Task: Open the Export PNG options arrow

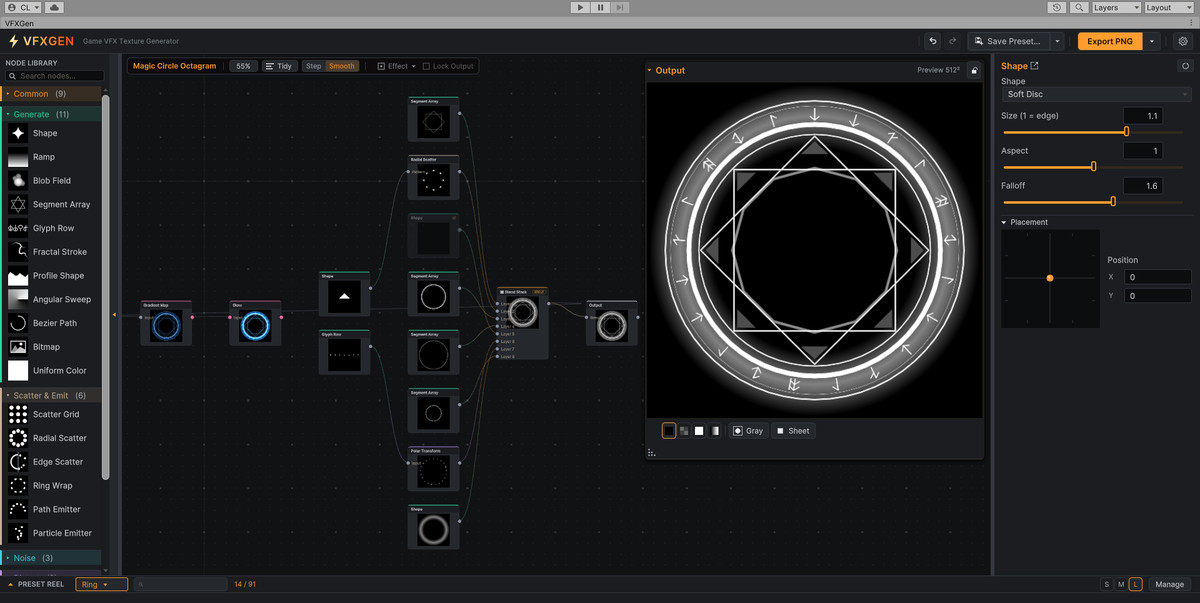Action: (1152, 41)
